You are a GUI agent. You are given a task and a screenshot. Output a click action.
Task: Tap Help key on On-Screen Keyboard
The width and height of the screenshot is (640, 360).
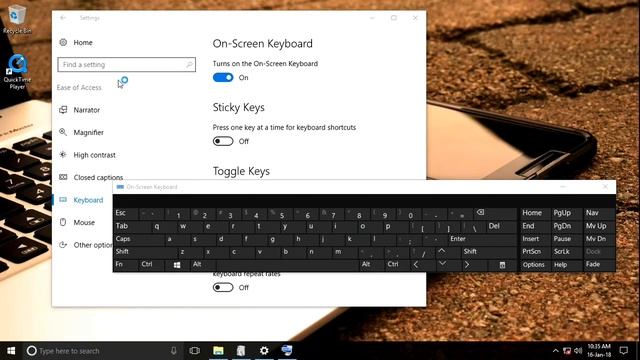tap(566, 264)
